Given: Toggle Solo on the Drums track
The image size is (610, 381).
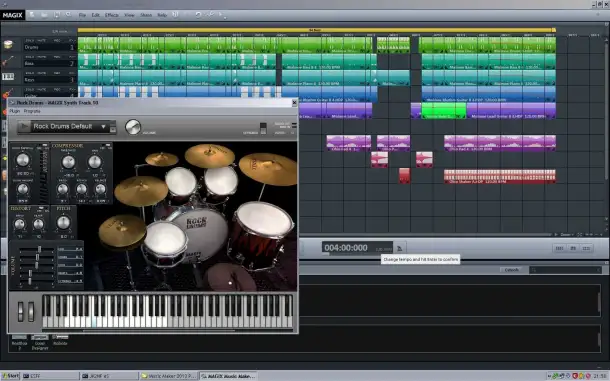Looking at the screenshot, I should pyautogui.click(x=30, y=40).
